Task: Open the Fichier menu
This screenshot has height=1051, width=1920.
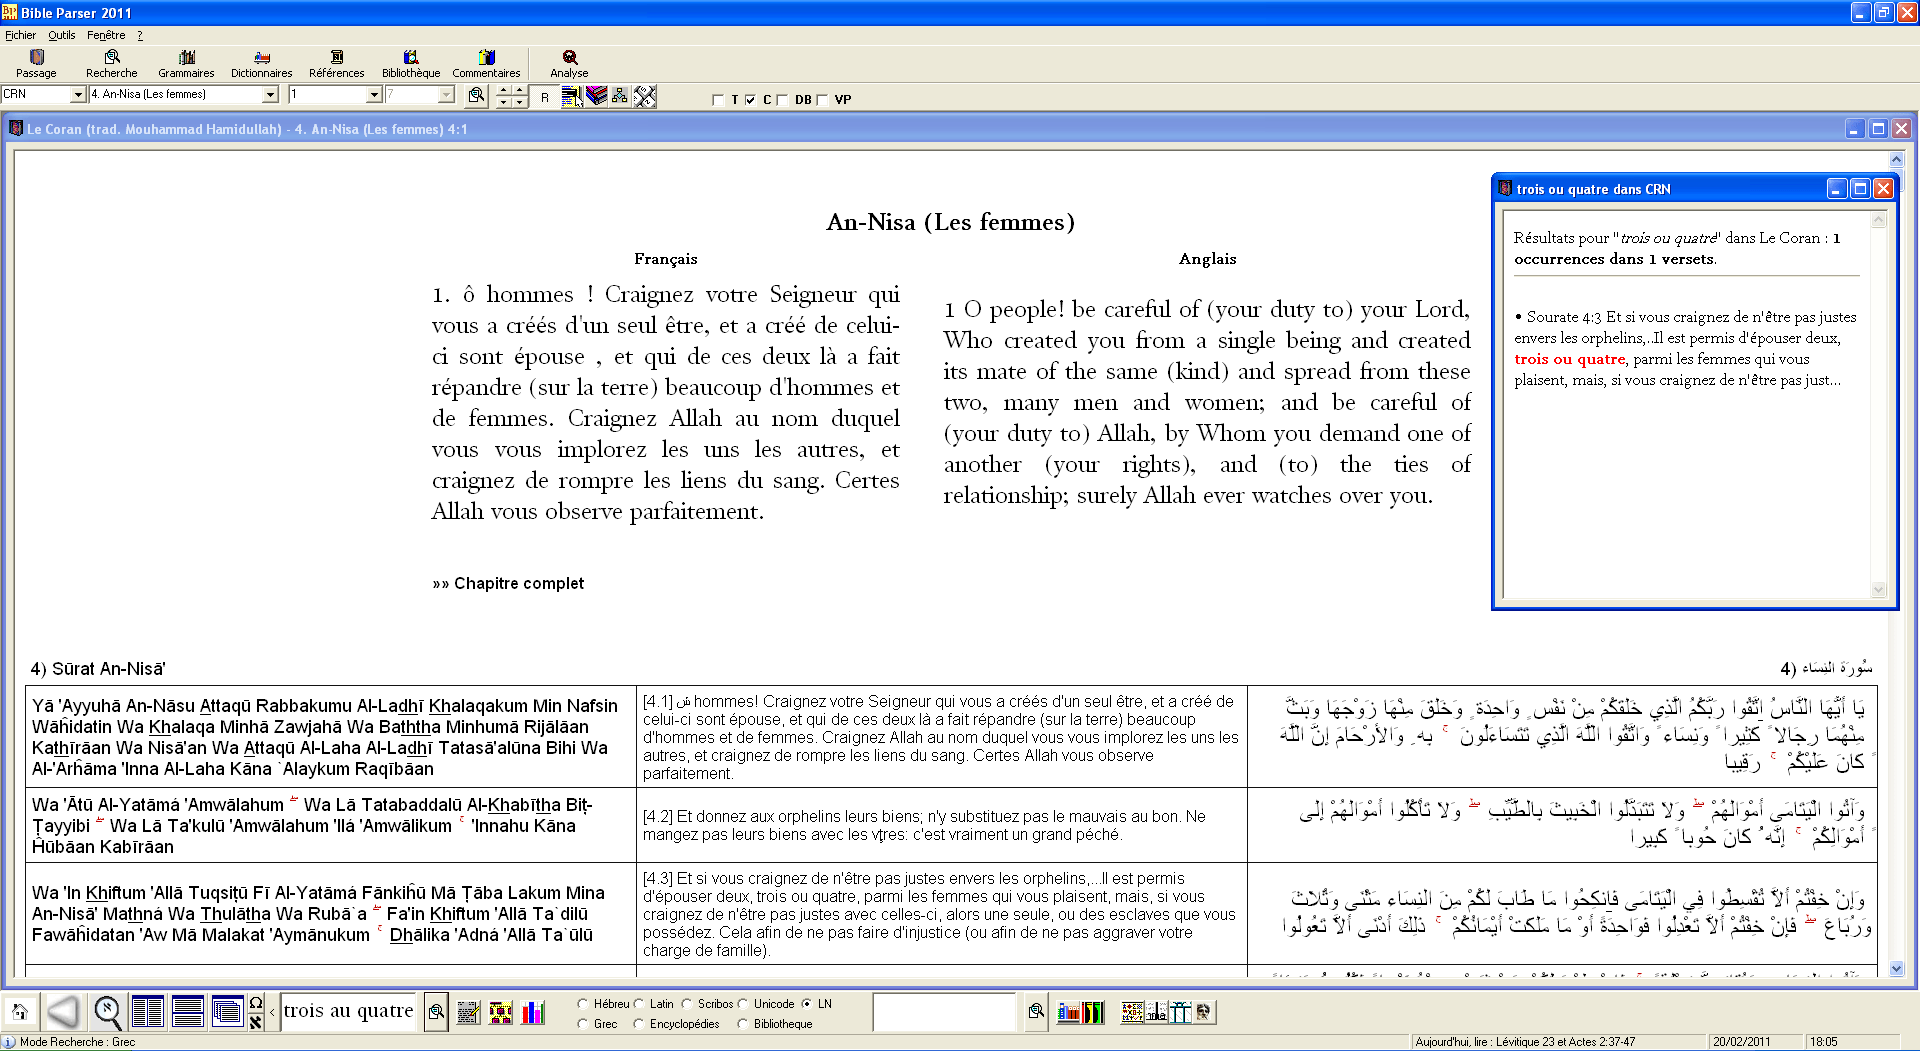Action: coord(20,34)
